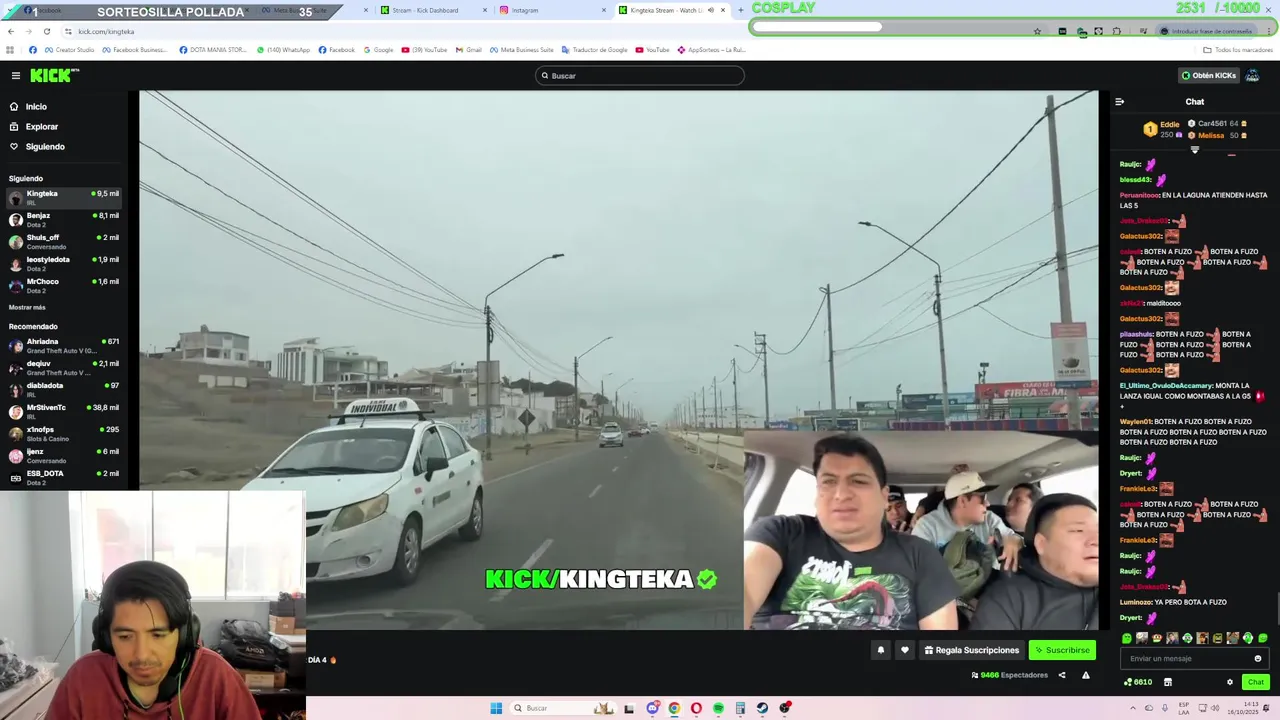Reload the page
The height and width of the screenshot is (720, 1280).
tap(46, 31)
